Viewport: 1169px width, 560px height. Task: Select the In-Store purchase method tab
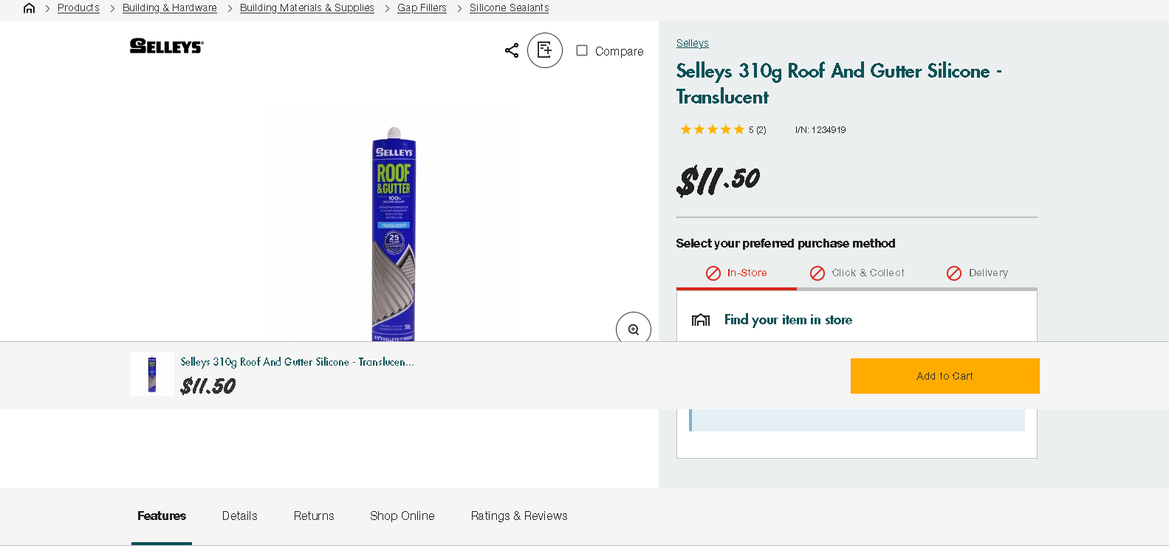[x=737, y=273]
